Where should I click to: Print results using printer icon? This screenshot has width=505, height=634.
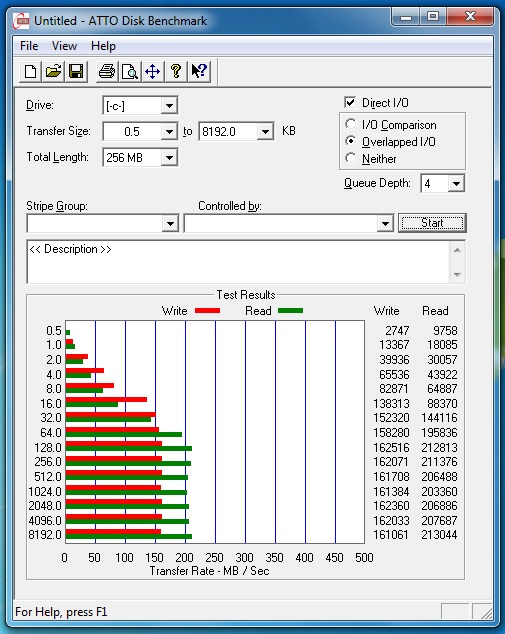pos(107,72)
